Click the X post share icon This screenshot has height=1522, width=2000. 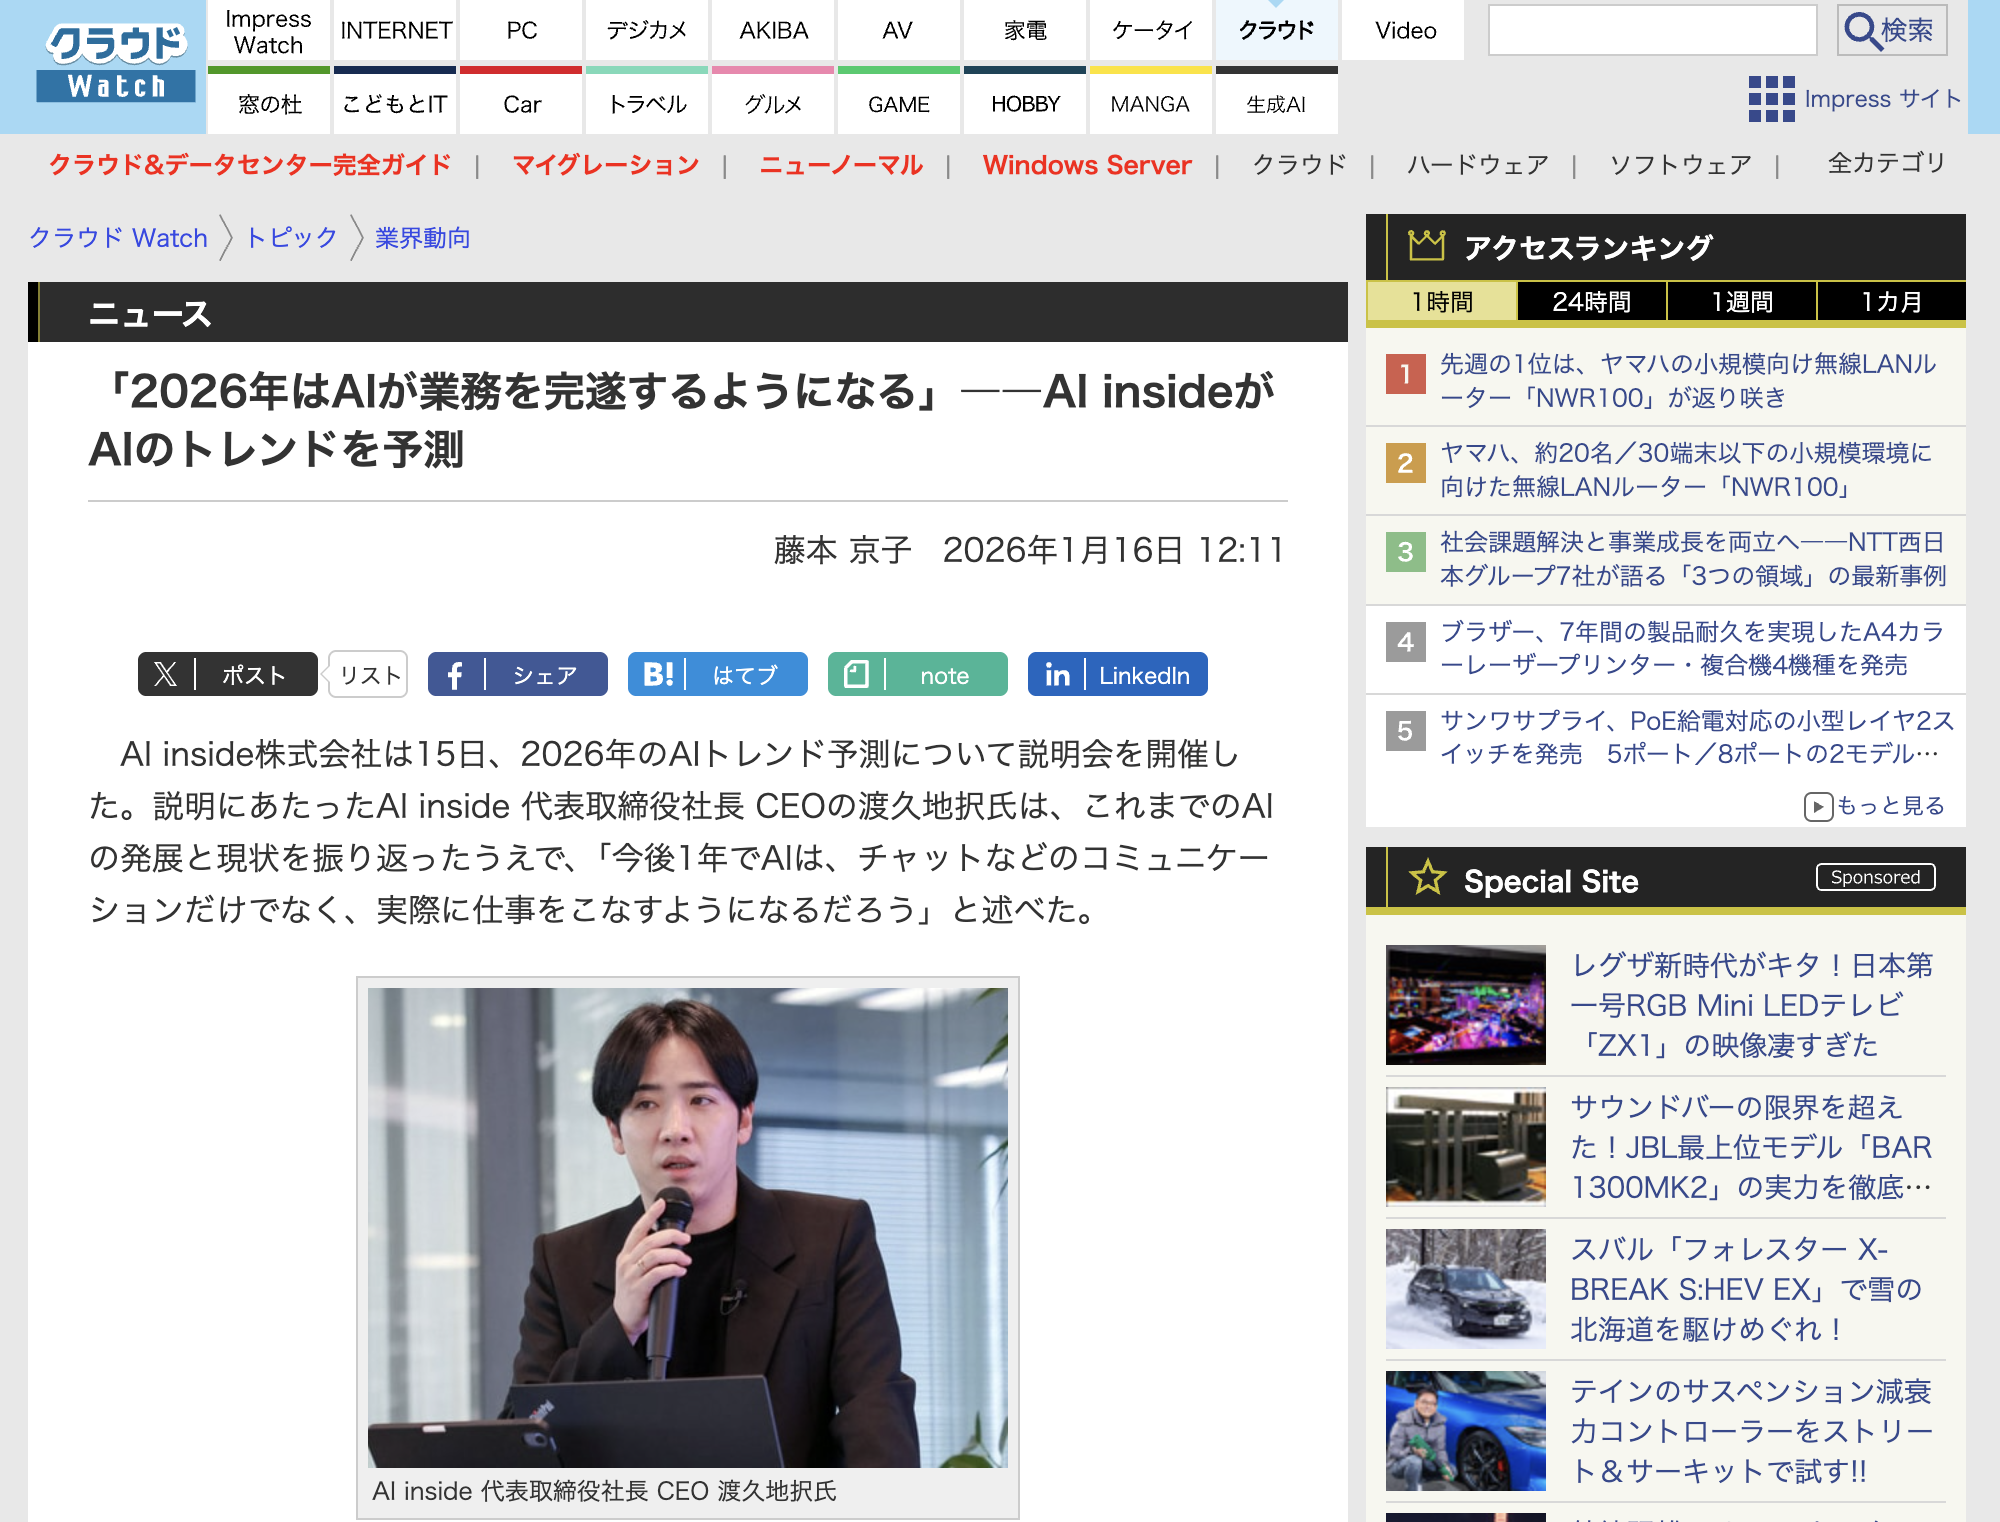tap(166, 675)
